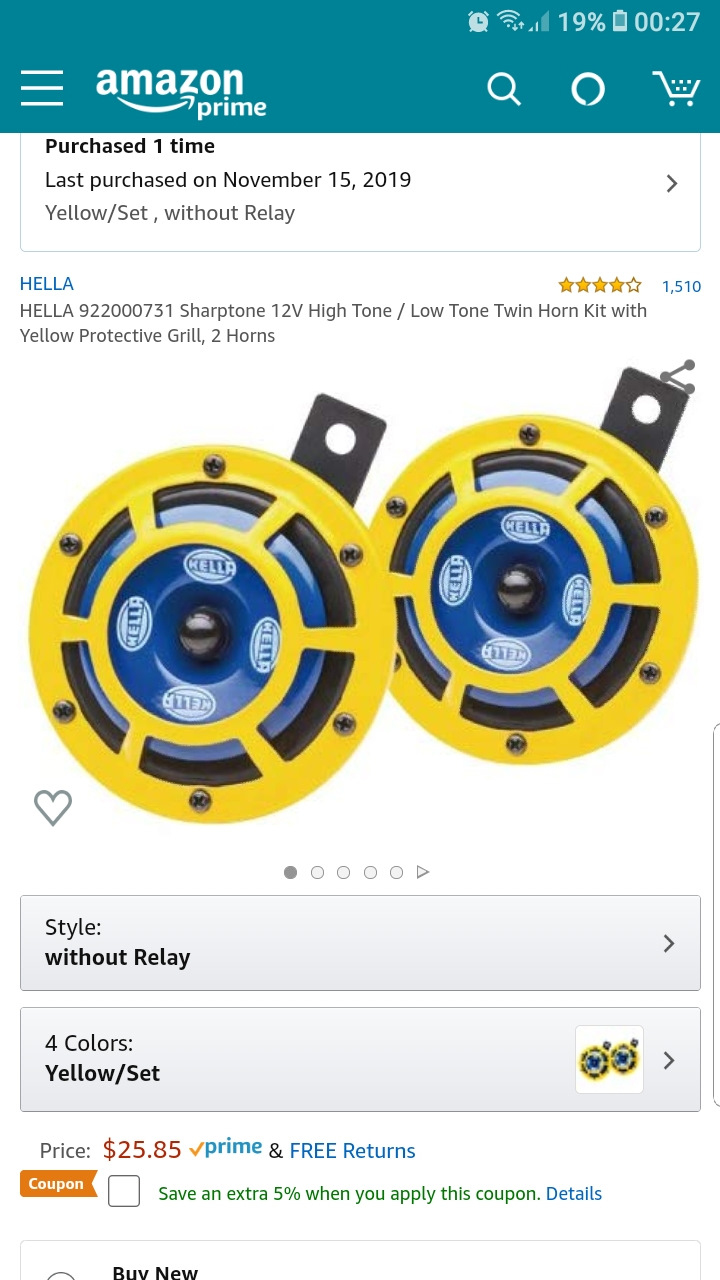
Task: Tick the 5% coupon checkbox
Action: pos(124,1191)
